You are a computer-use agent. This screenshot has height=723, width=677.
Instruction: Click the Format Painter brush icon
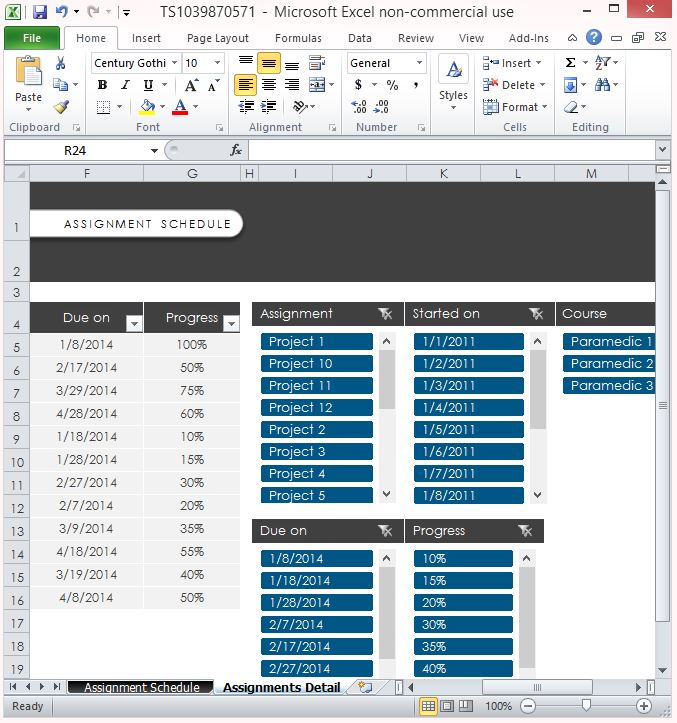[61, 107]
